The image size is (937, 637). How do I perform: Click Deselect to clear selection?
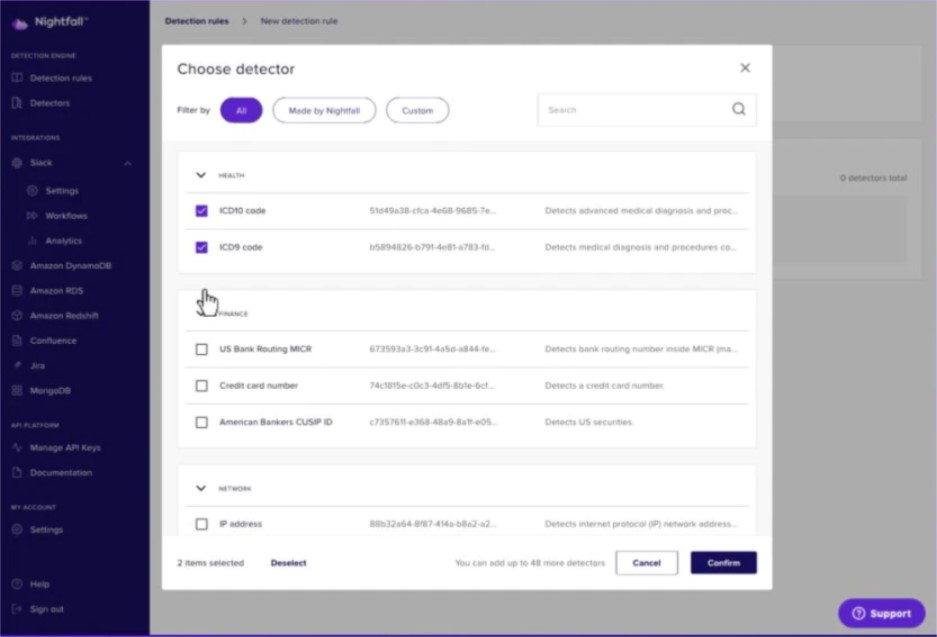(288, 563)
